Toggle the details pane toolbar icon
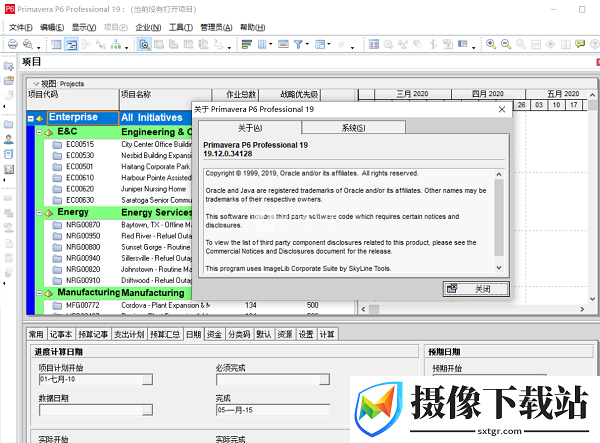The width and height of the screenshot is (600, 443). point(144,44)
